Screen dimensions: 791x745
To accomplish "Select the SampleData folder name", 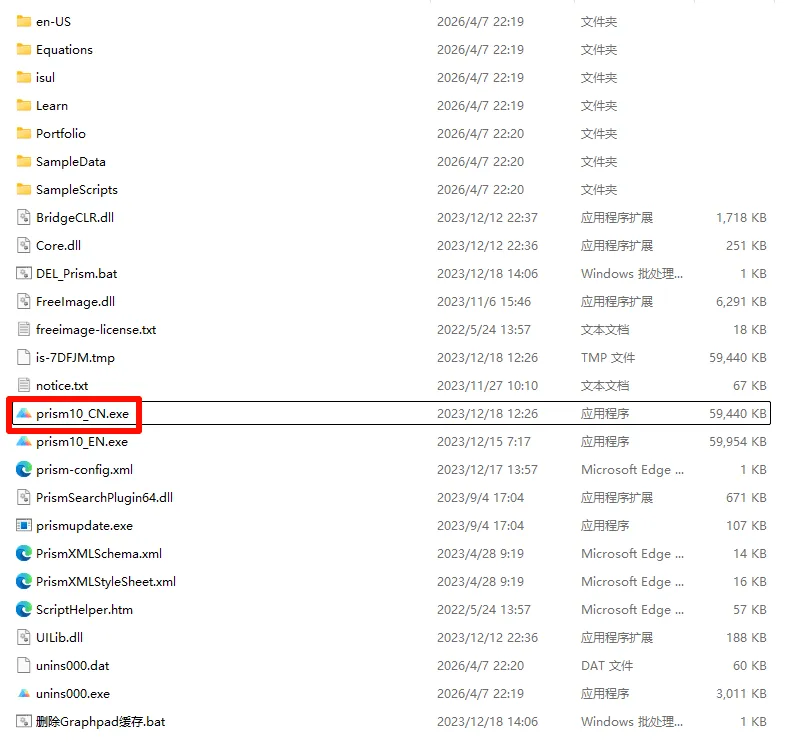I will tap(71, 161).
